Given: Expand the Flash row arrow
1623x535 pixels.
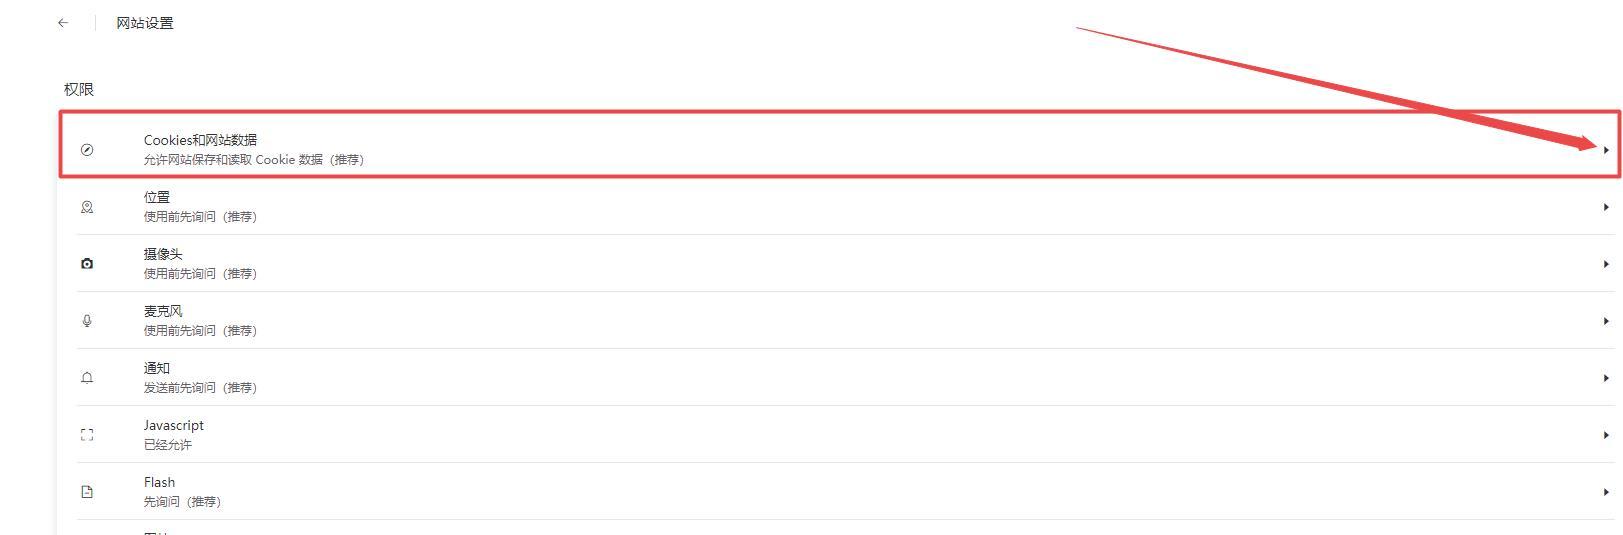Looking at the screenshot, I should pyautogui.click(x=1606, y=492).
